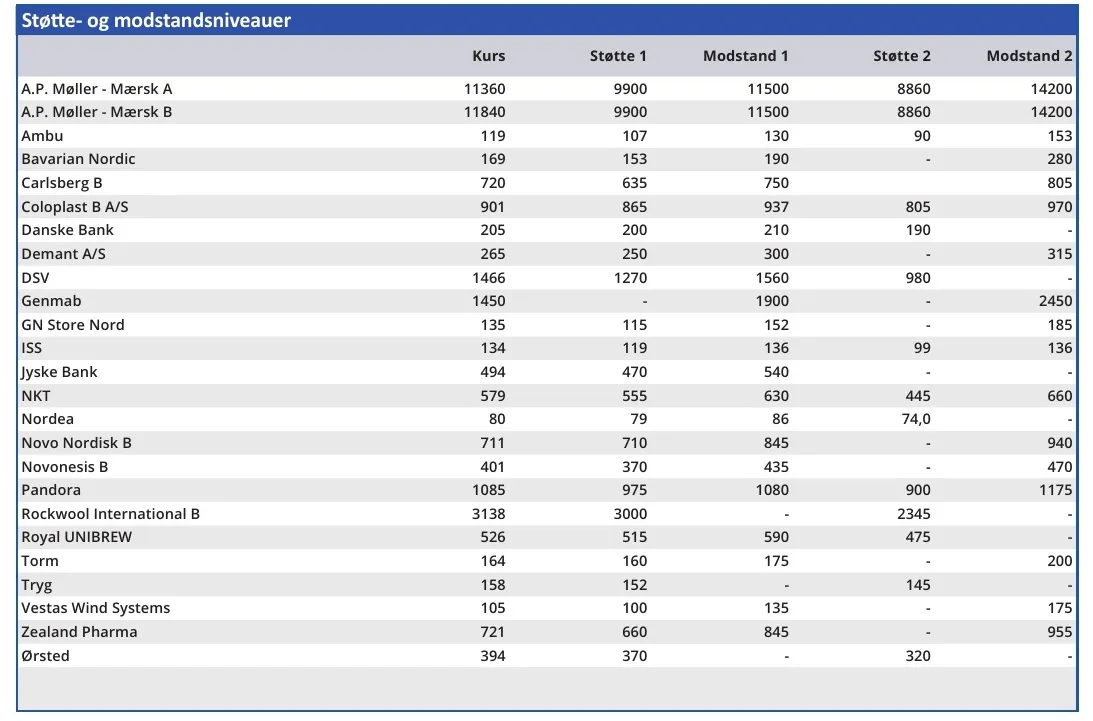Click the Danske Bank stock name
Viewport: 1093px width, 721px height.
pos(67,230)
